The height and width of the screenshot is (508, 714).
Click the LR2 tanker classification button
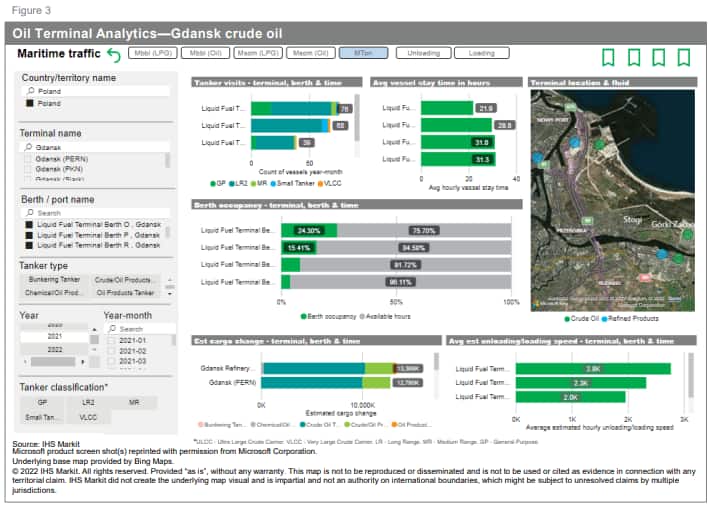89,401
